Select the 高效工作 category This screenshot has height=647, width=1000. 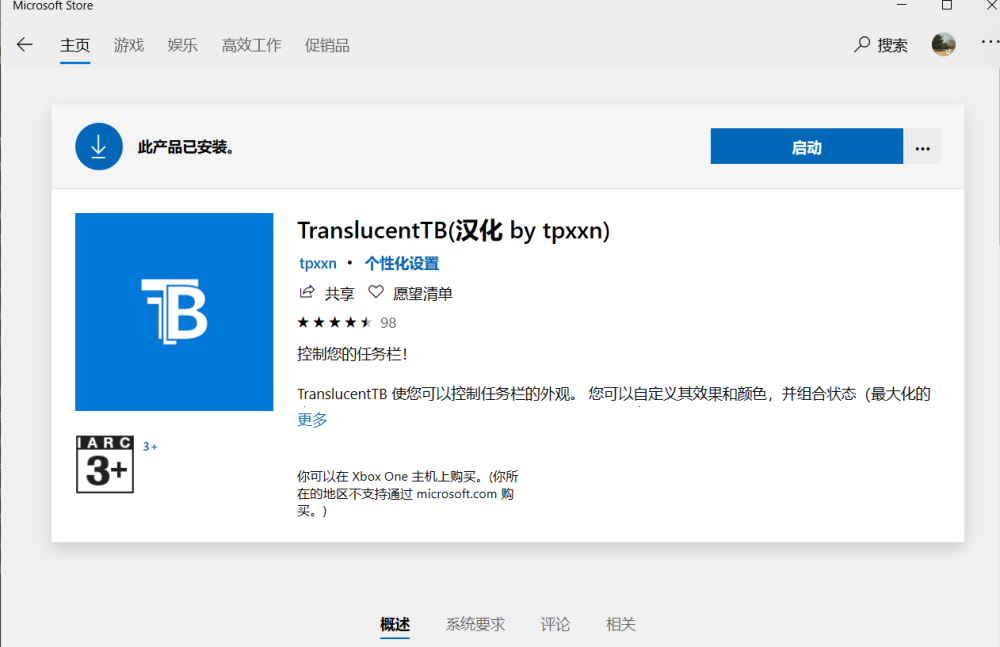(251, 45)
